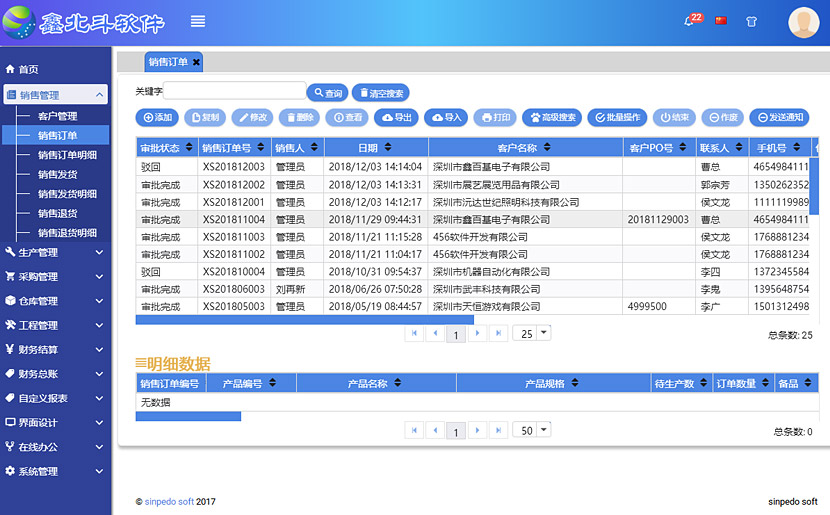
Task: Sort by the 日期 column header
Action: pyautogui.click(x=375, y=148)
